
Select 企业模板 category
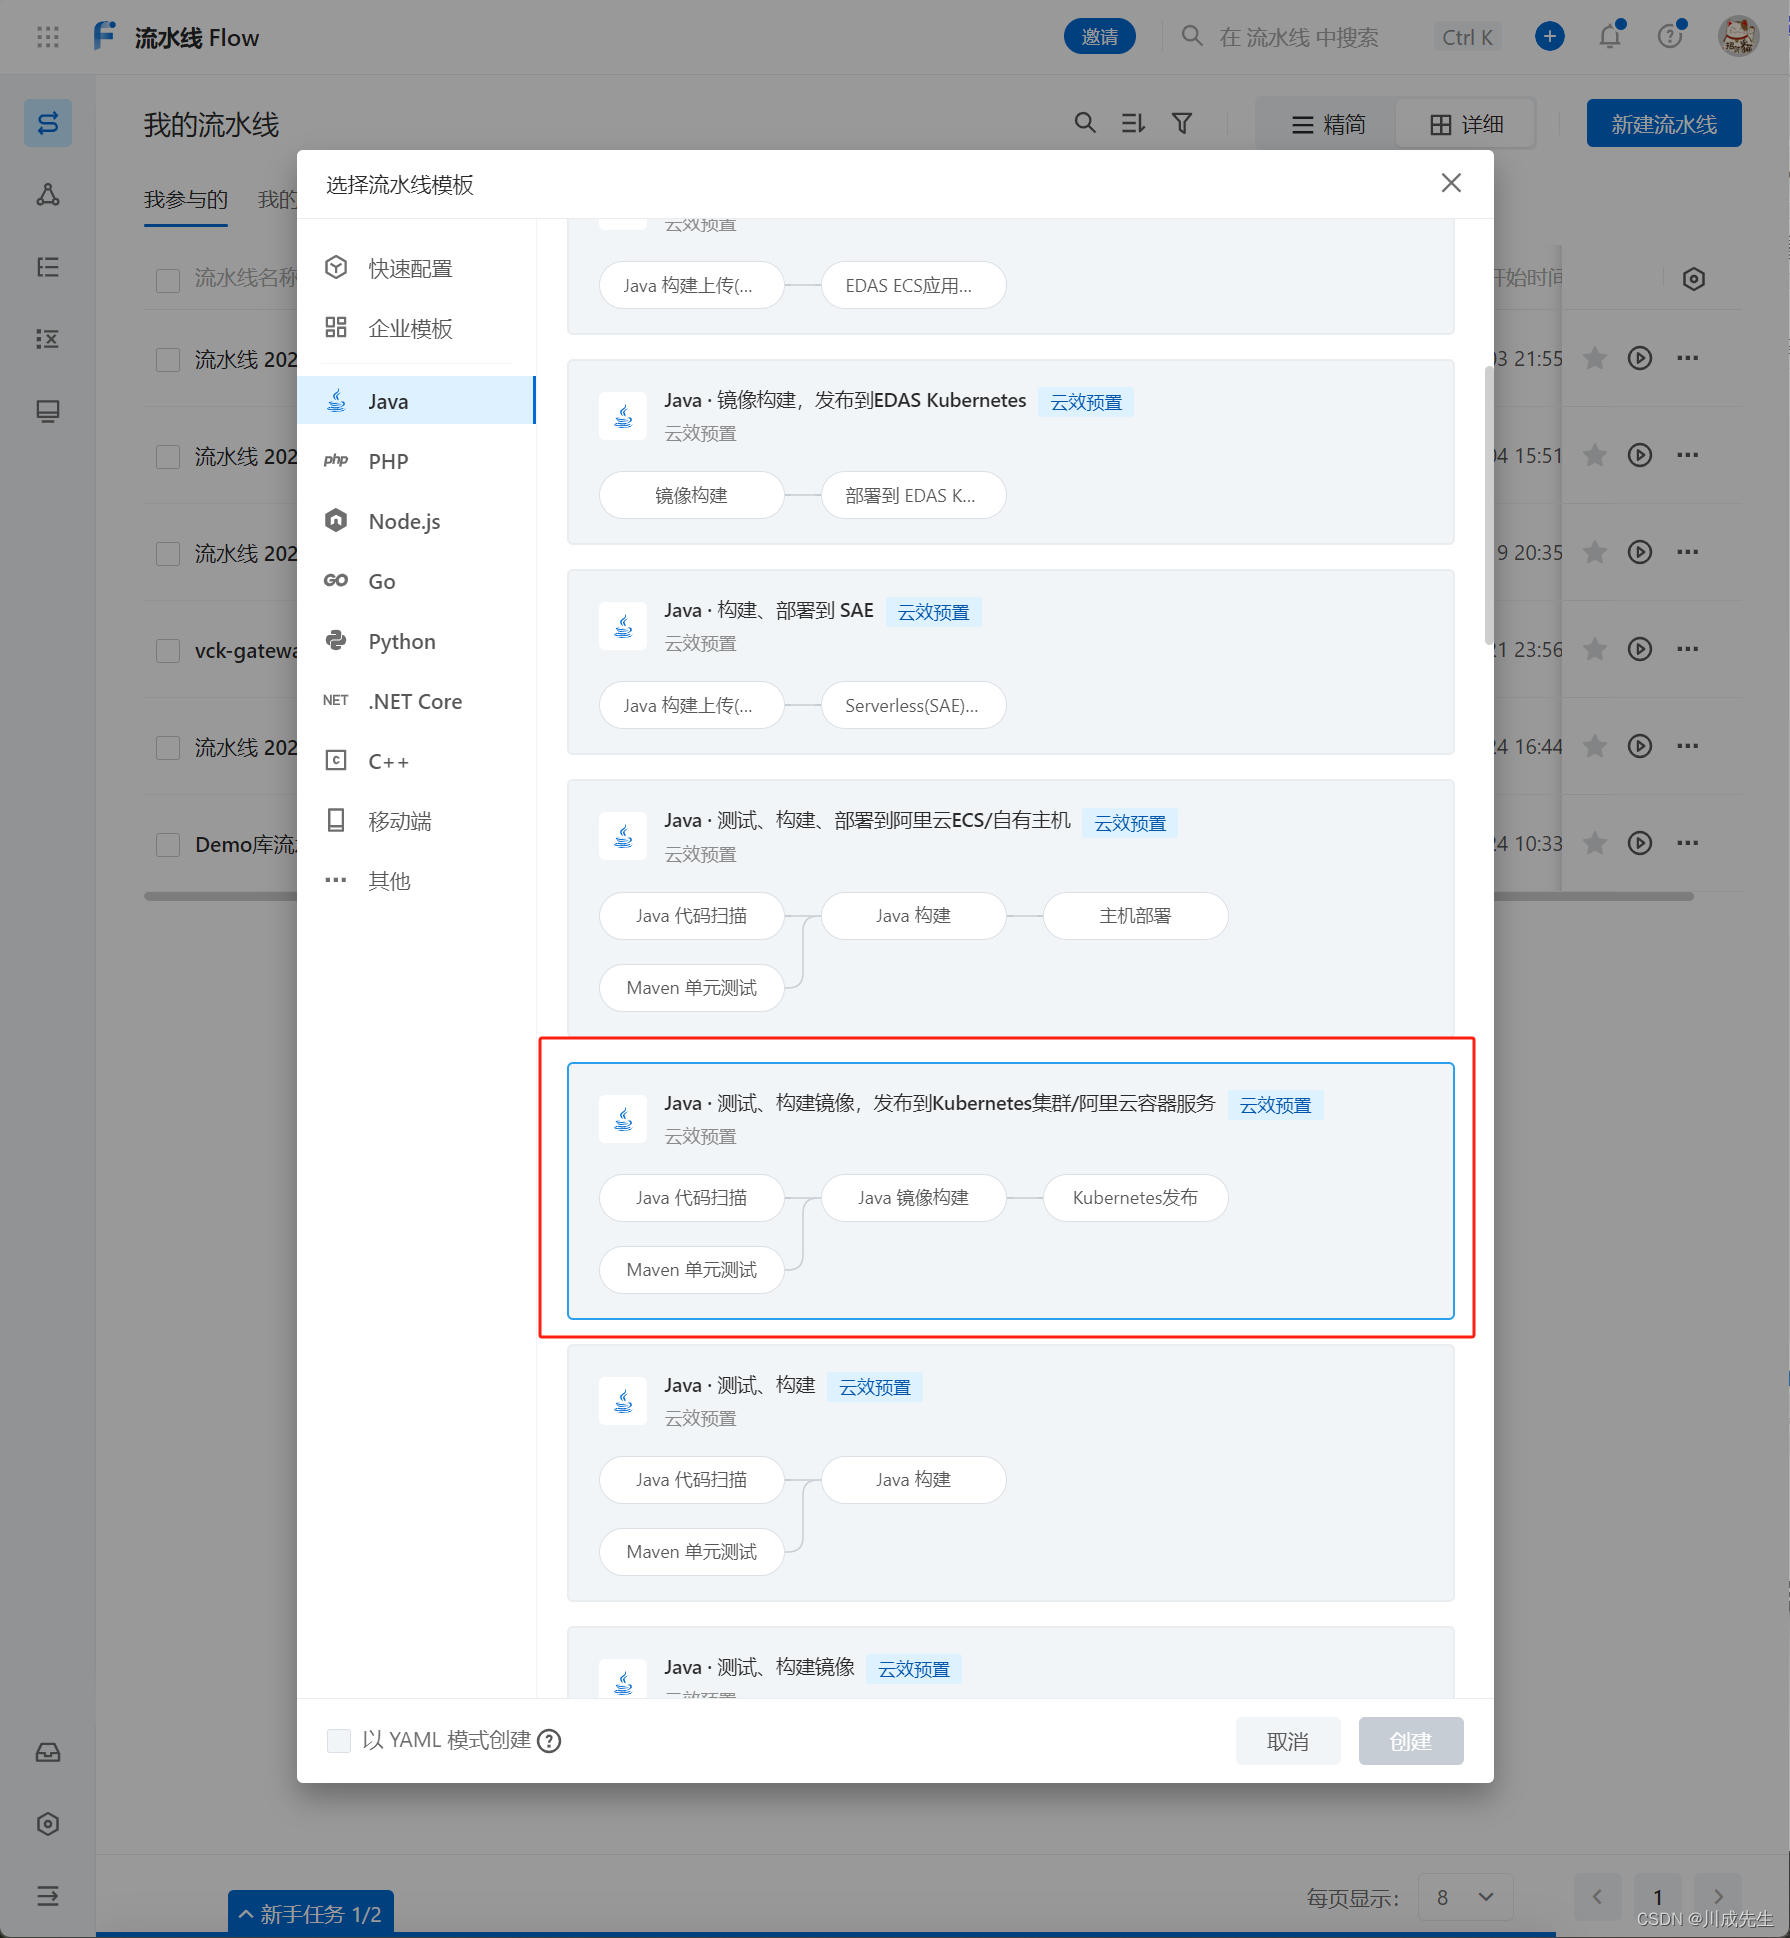point(416,328)
